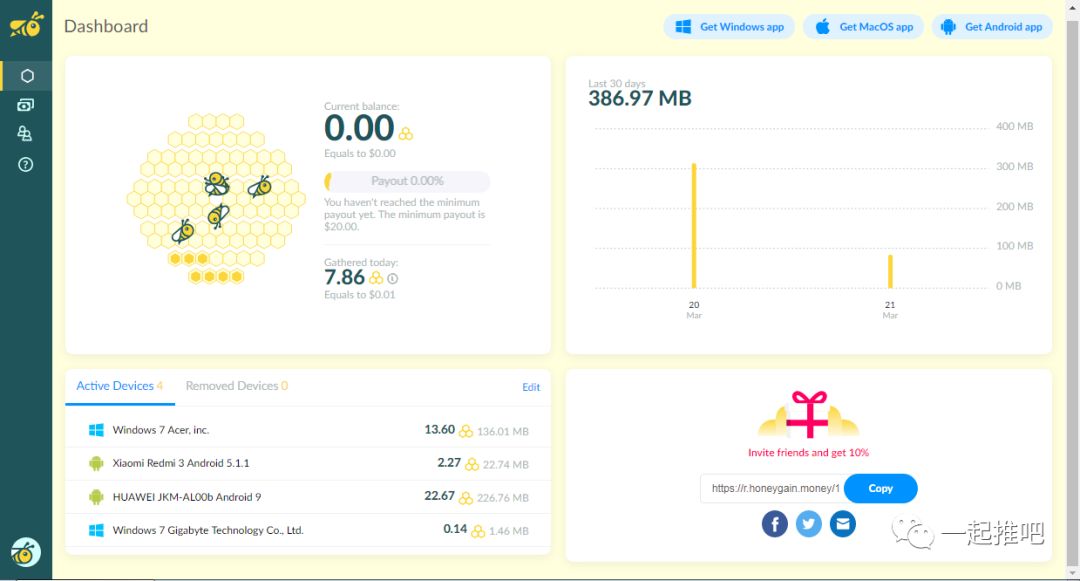Click the Windows icon for Acer device

(96, 430)
